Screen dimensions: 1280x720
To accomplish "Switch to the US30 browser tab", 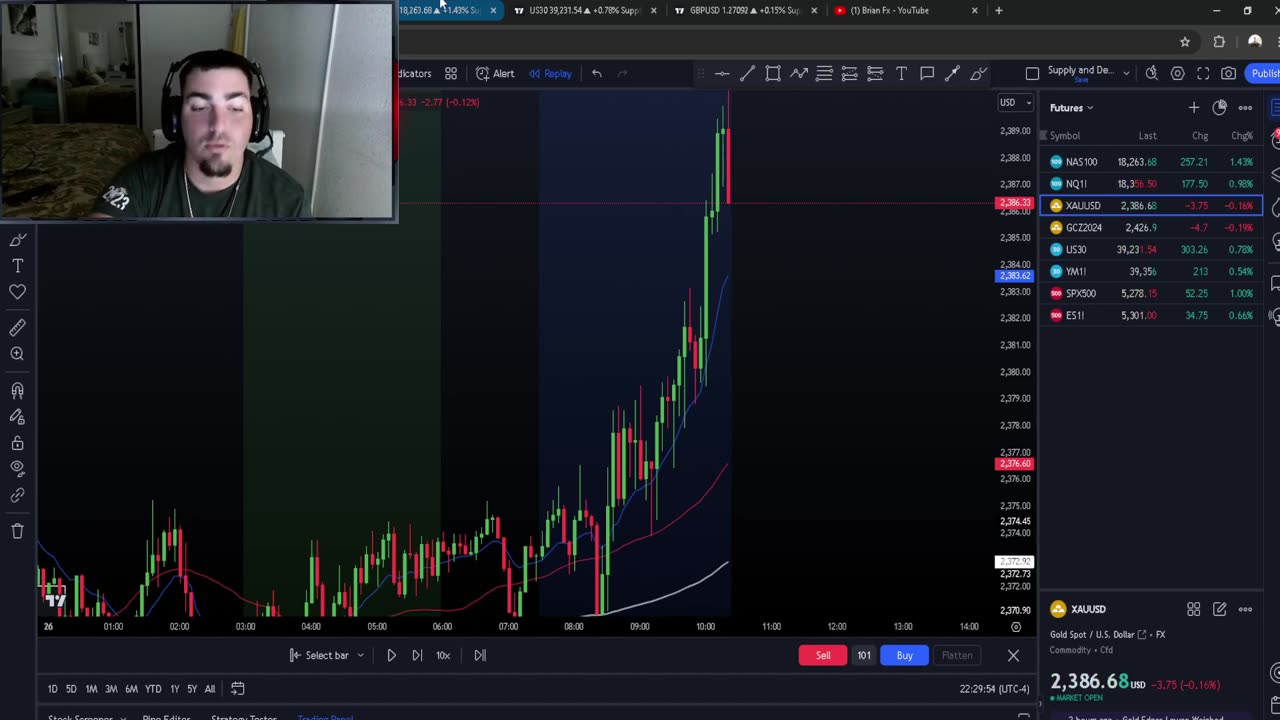I will [584, 10].
